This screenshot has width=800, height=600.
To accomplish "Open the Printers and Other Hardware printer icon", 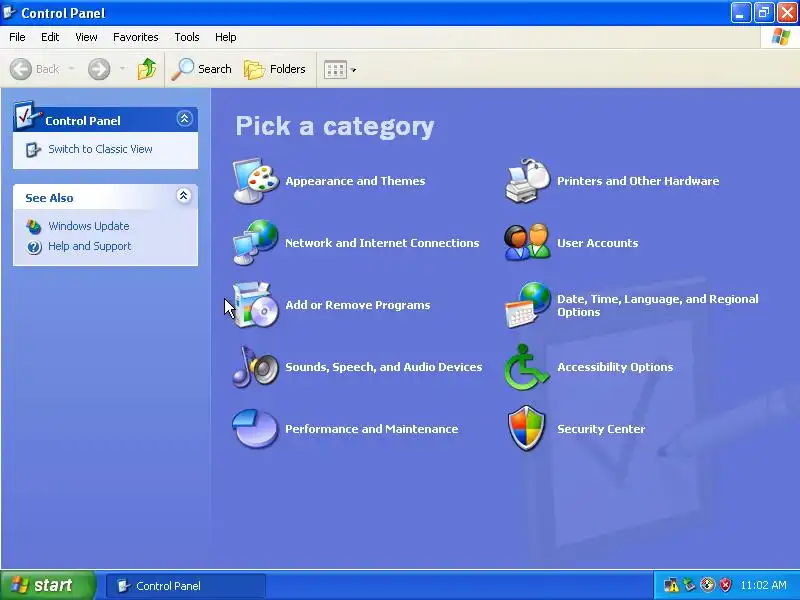I will 528,181.
